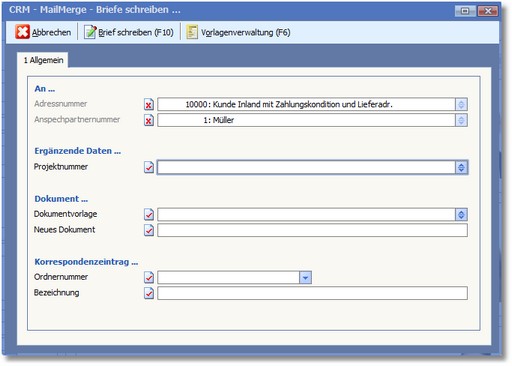The image size is (512, 366).
Task: Click red X icon beside Anspechpartnernummer
Action: (x=149, y=120)
